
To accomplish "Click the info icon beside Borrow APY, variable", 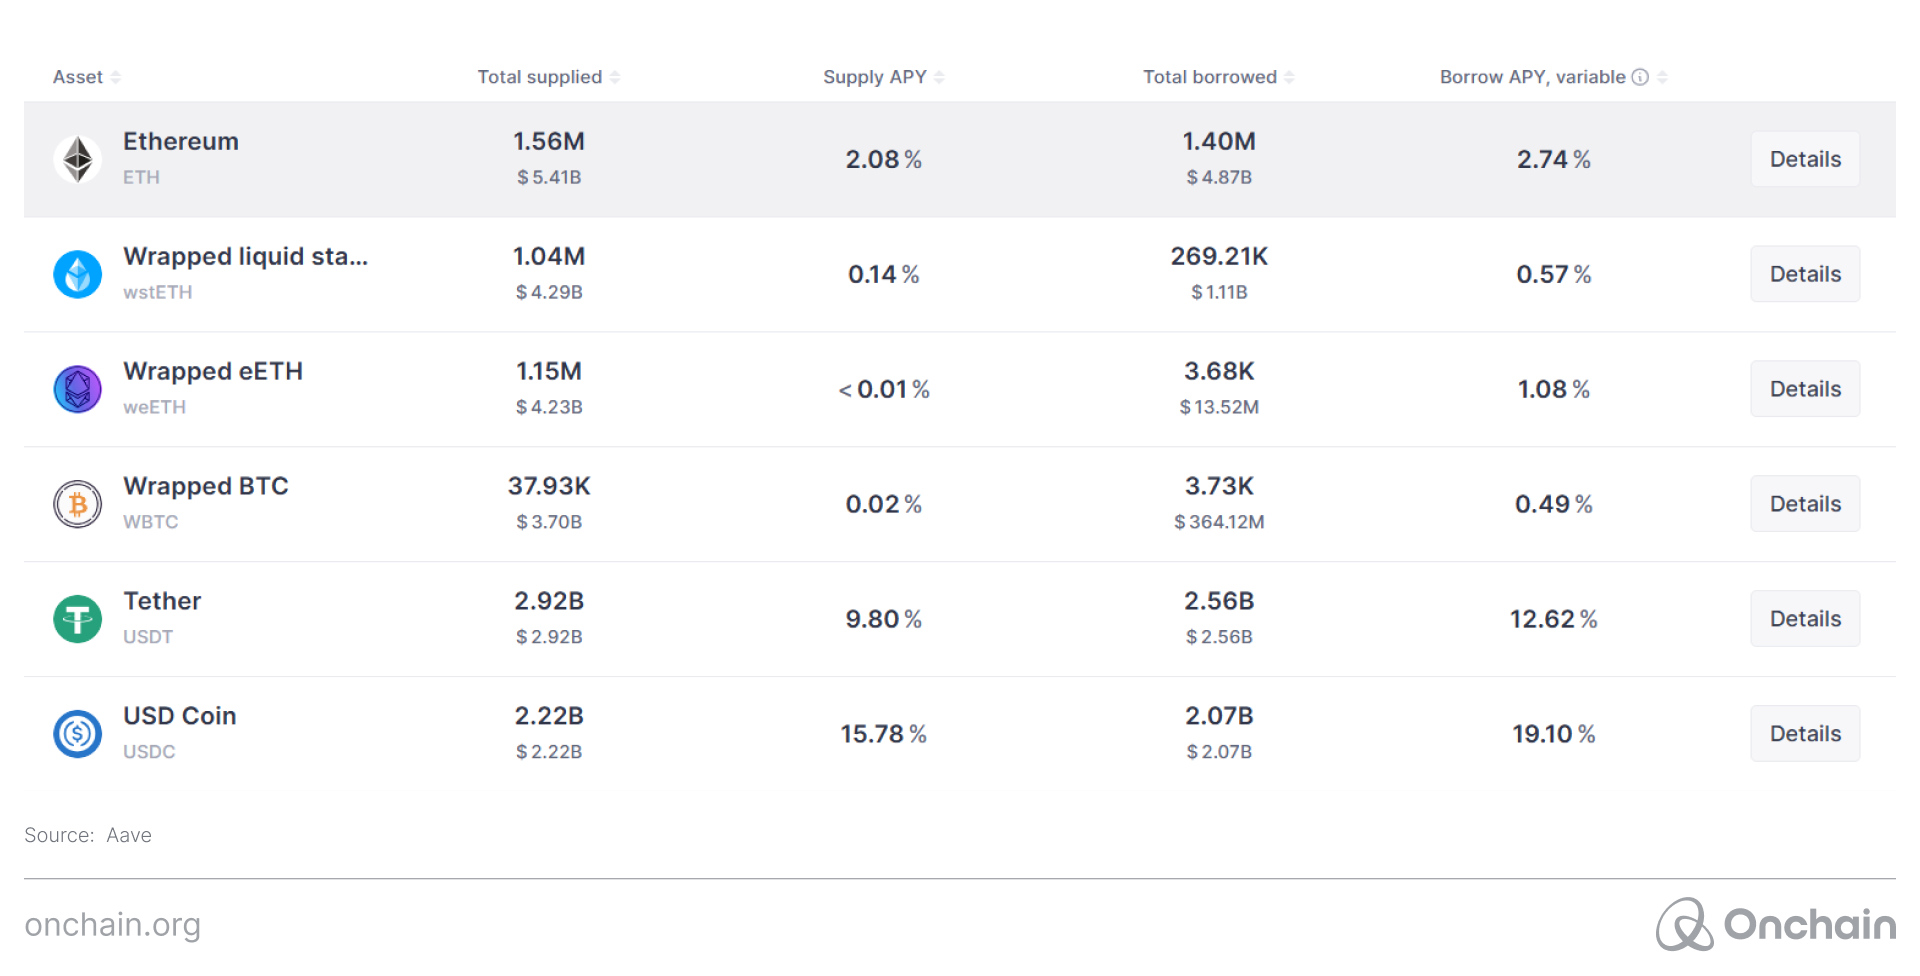I will click(x=1640, y=77).
